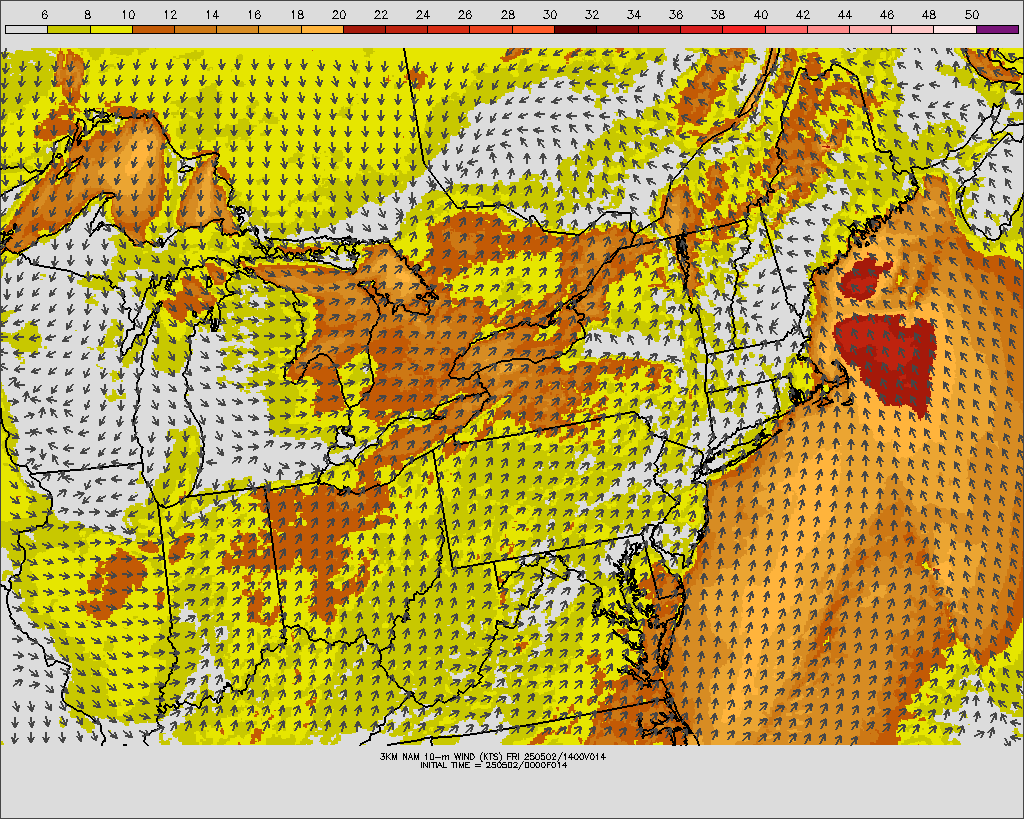
Task: Click the "30" legend scale label
Action: [x=550, y=14]
